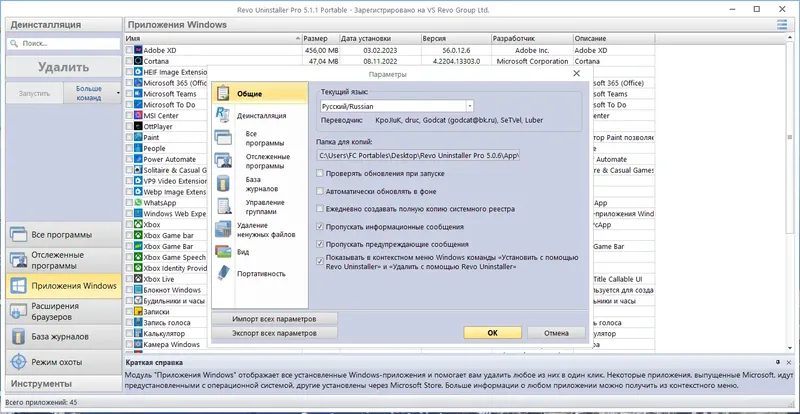Check the Cortana row checkbox
The width and height of the screenshot is (800, 414).
129,61
